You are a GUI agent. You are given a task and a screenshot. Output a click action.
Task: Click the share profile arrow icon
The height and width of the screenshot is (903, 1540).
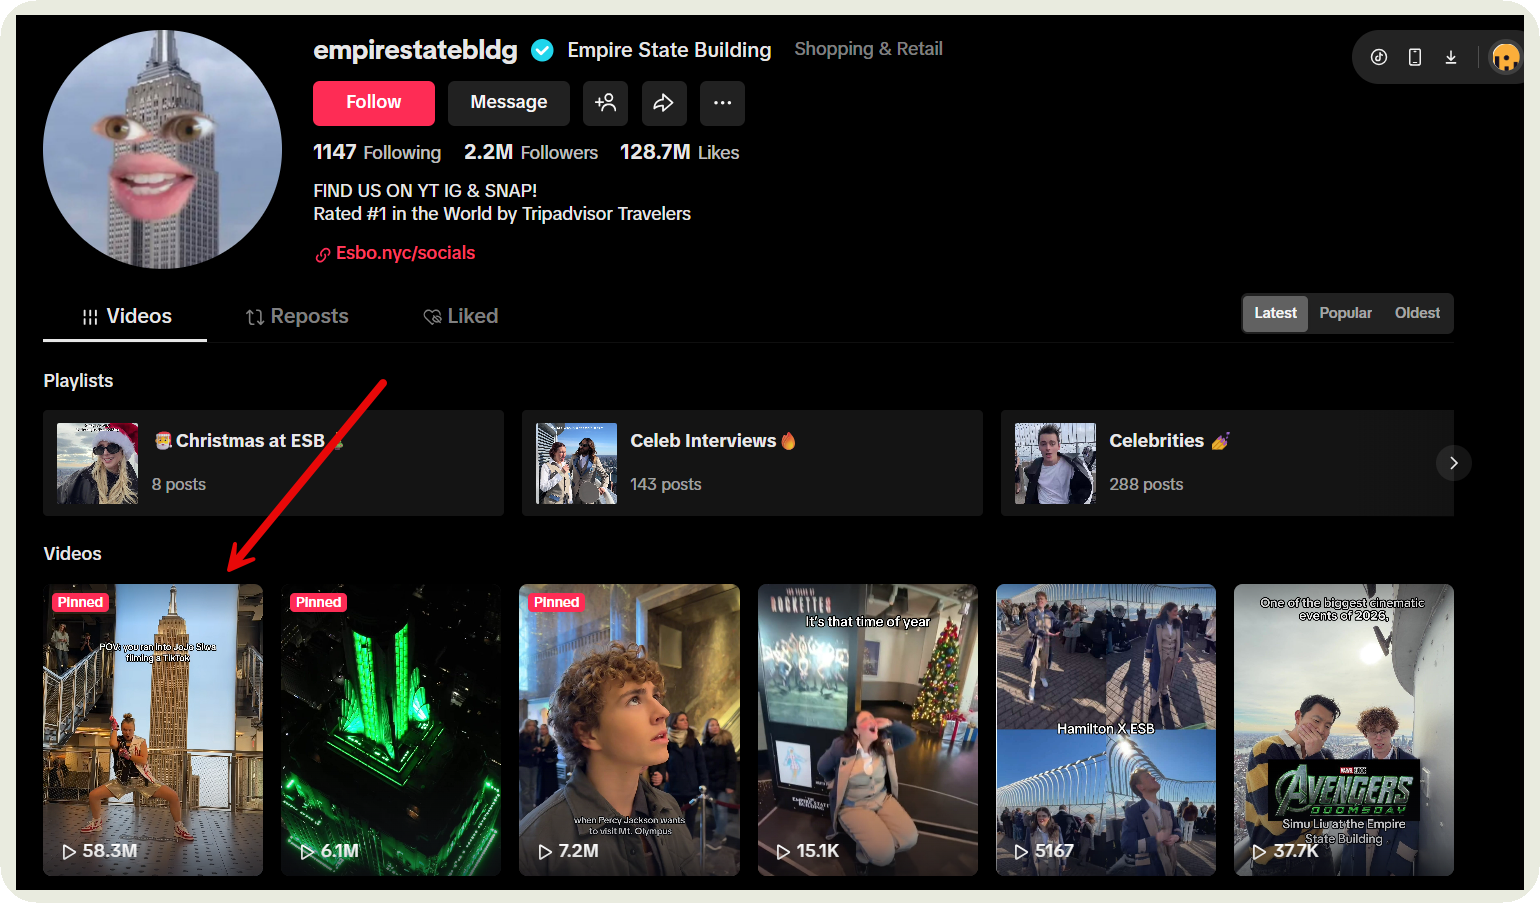(x=664, y=103)
